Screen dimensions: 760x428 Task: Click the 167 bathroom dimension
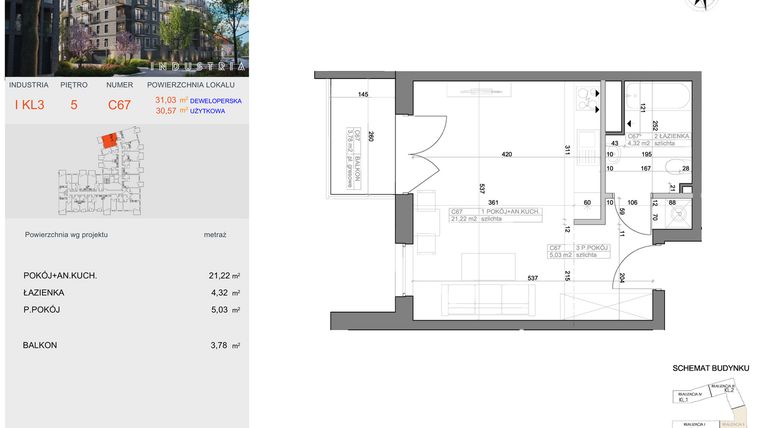click(646, 169)
